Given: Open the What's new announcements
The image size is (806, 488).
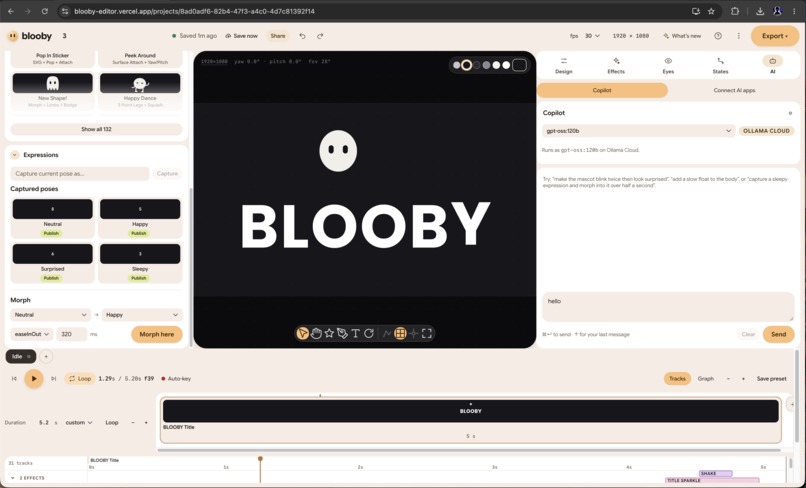Looking at the screenshot, I should pos(682,36).
